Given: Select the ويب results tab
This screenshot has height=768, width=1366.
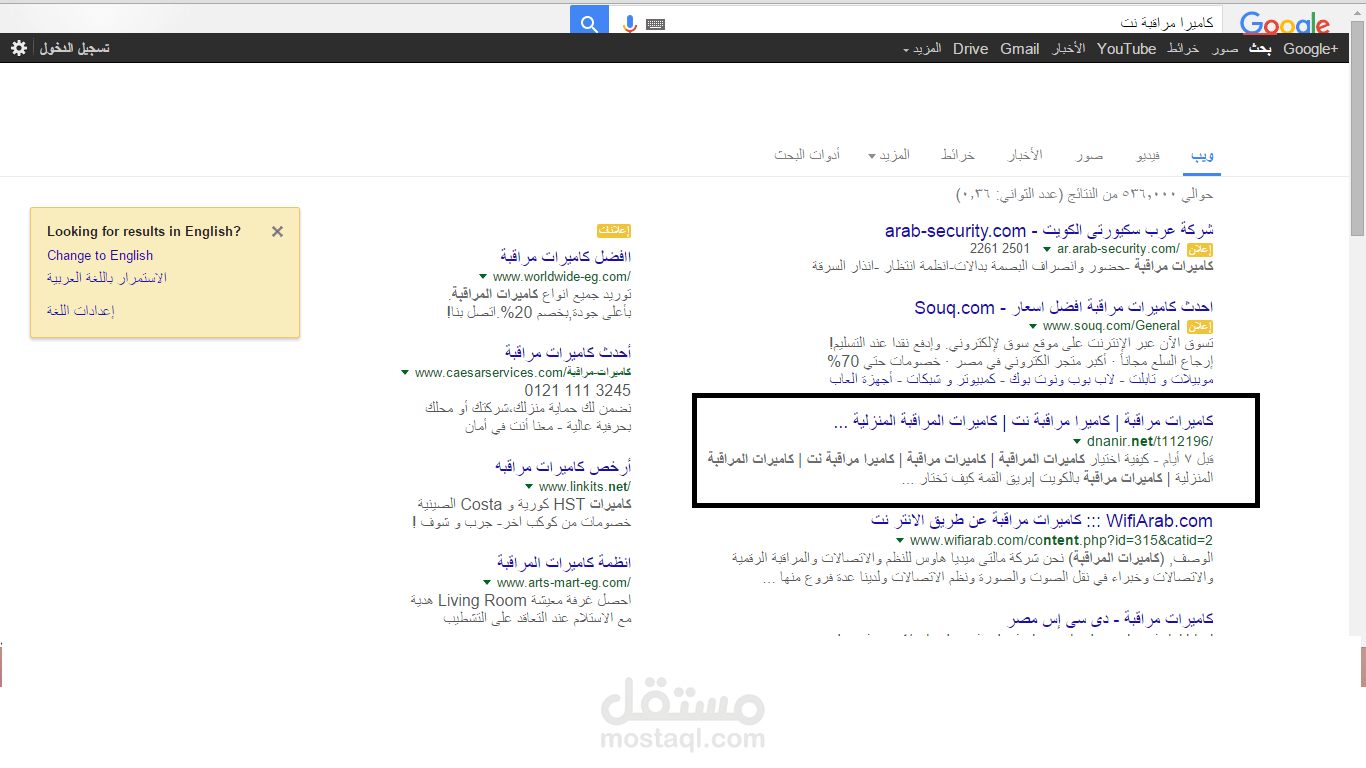Looking at the screenshot, I should point(1203,156).
